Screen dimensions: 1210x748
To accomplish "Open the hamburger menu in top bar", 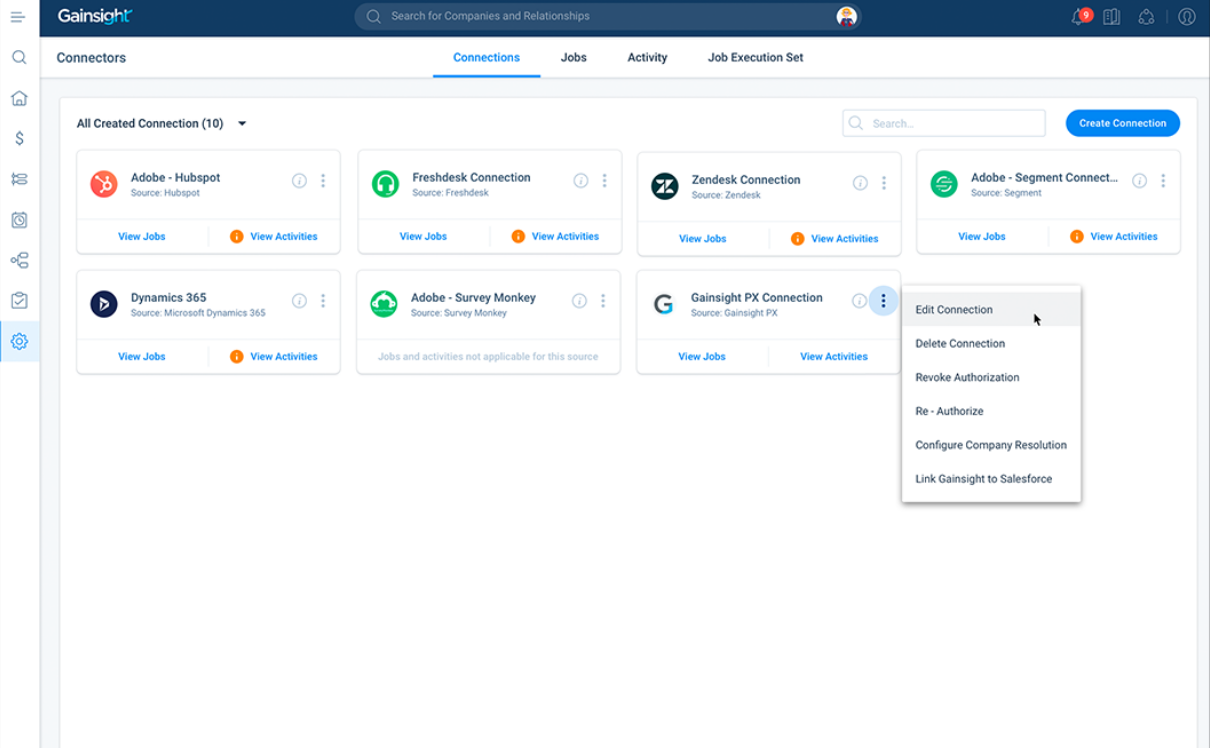I will click(18, 17).
